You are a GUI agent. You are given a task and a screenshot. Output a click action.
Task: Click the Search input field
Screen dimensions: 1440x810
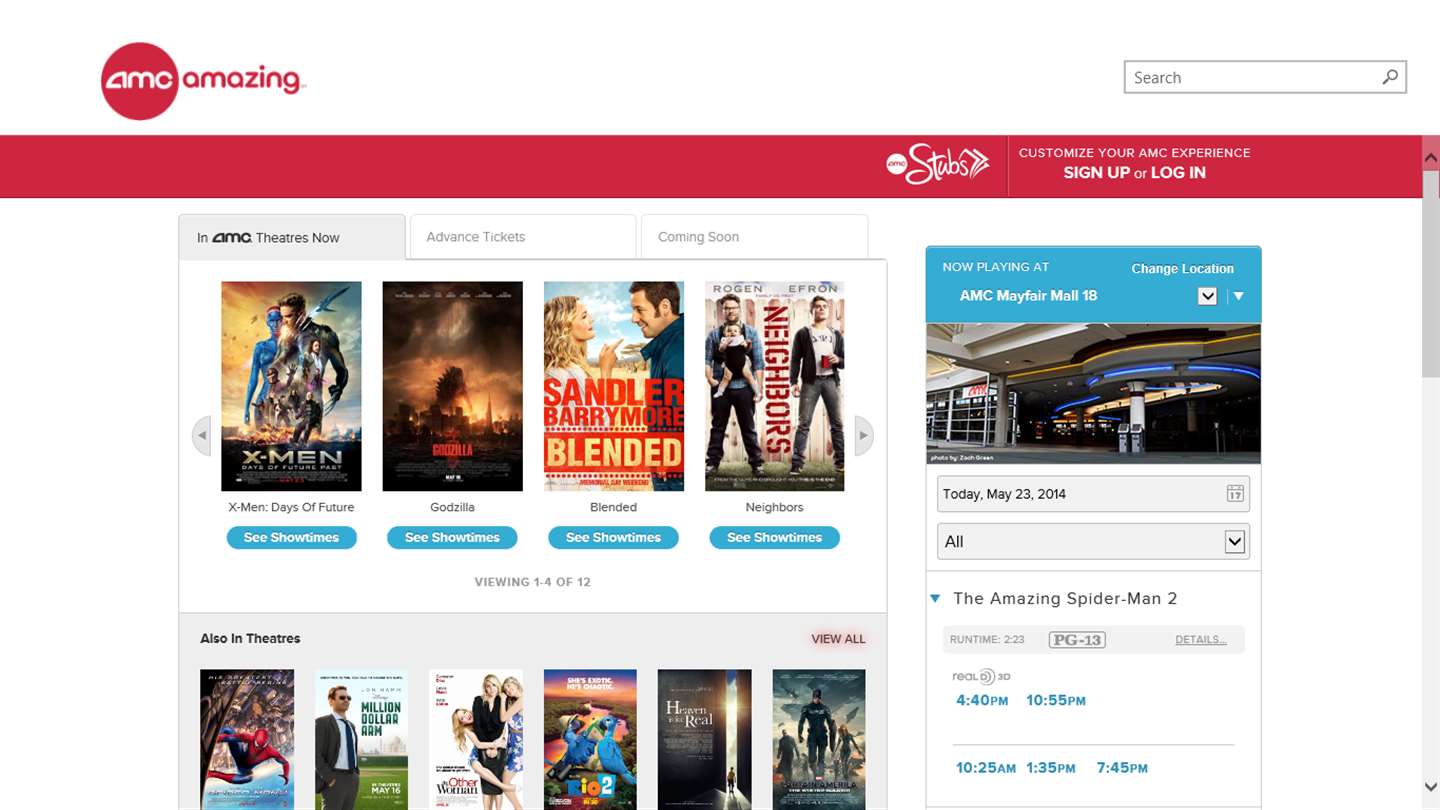1265,77
